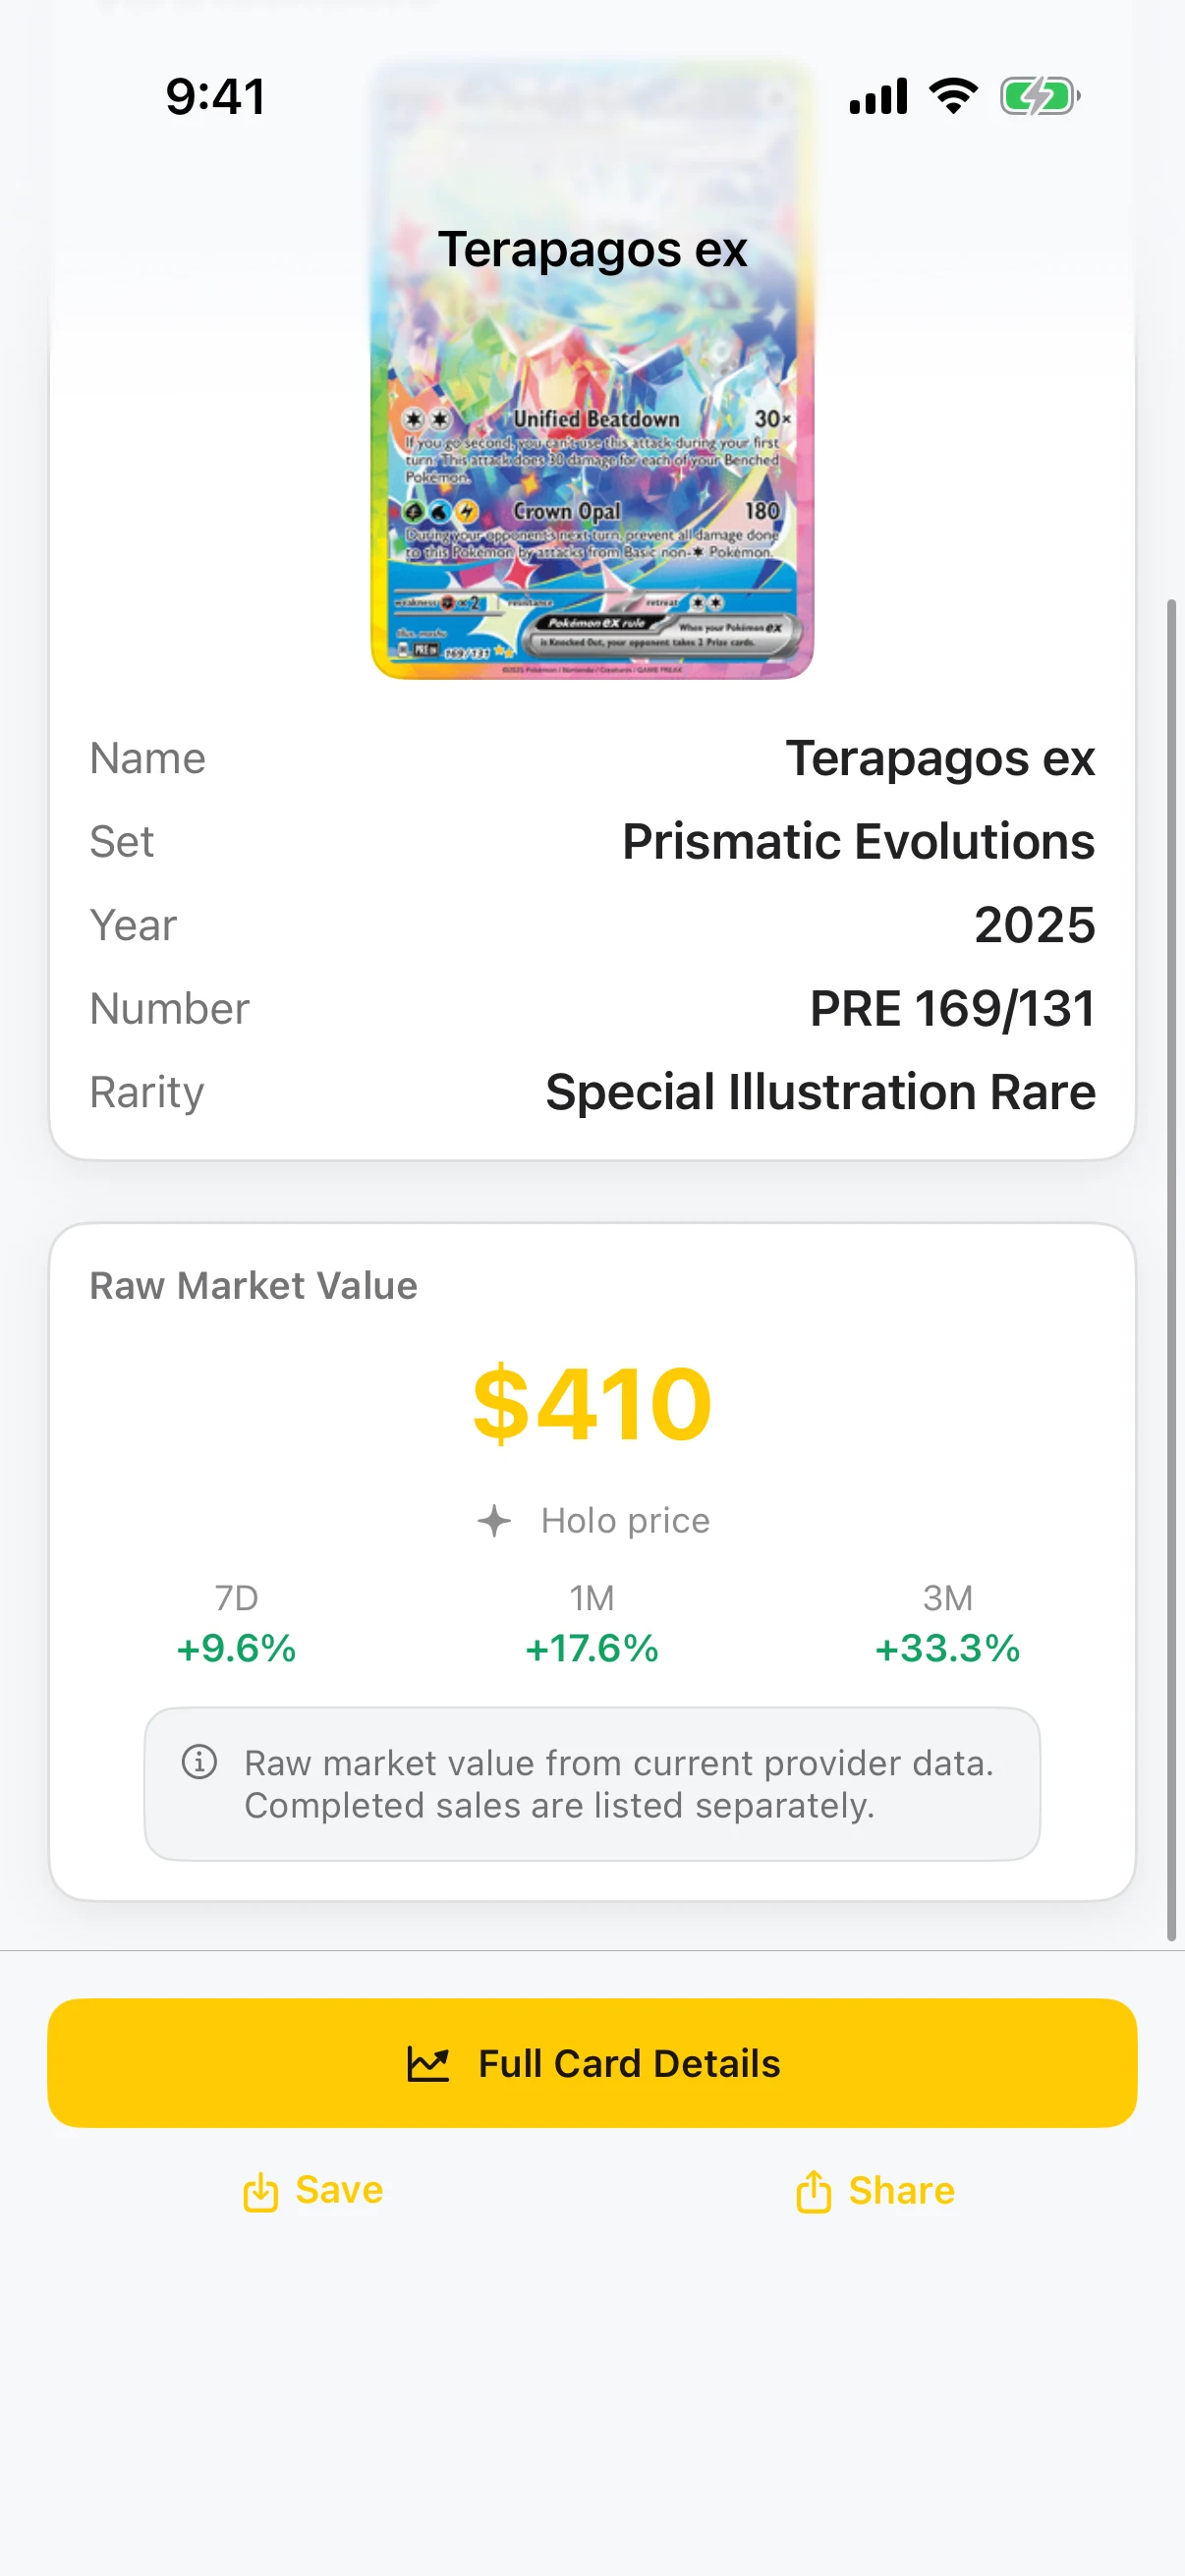The height and width of the screenshot is (2576, 1185).
Task: Tap the Terapagos ex name value
Action: (x=940, y=758)
